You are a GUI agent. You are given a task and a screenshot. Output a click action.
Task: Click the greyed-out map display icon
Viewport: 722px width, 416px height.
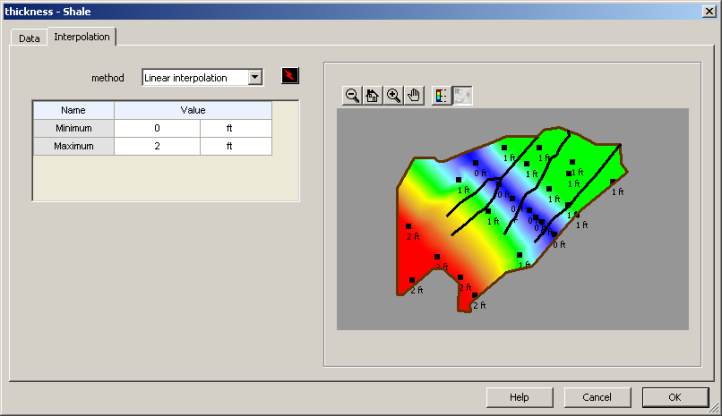(x=462, y=95)
